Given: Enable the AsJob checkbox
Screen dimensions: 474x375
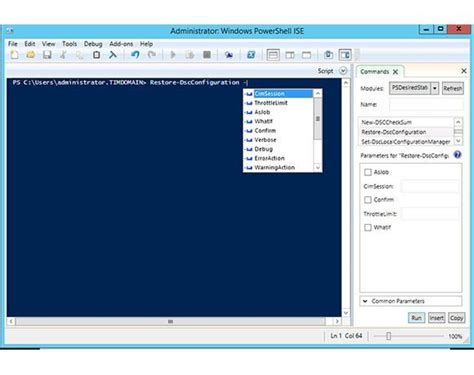Looking at the screenshot, I should [368, 172].
